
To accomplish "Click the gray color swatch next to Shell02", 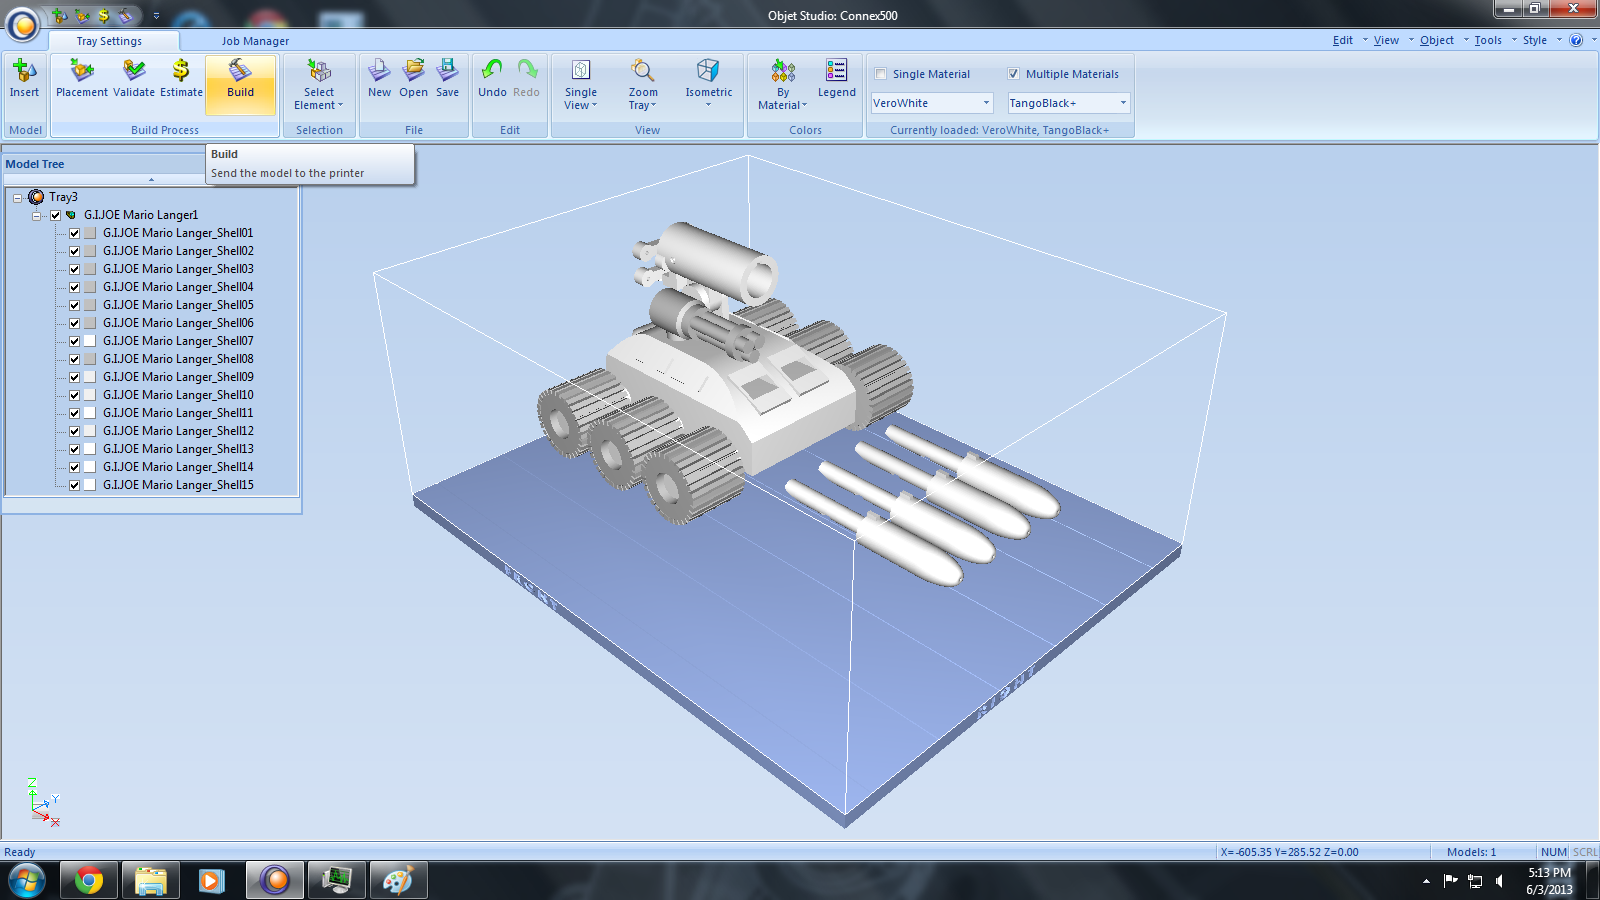I will coord(90,251).
